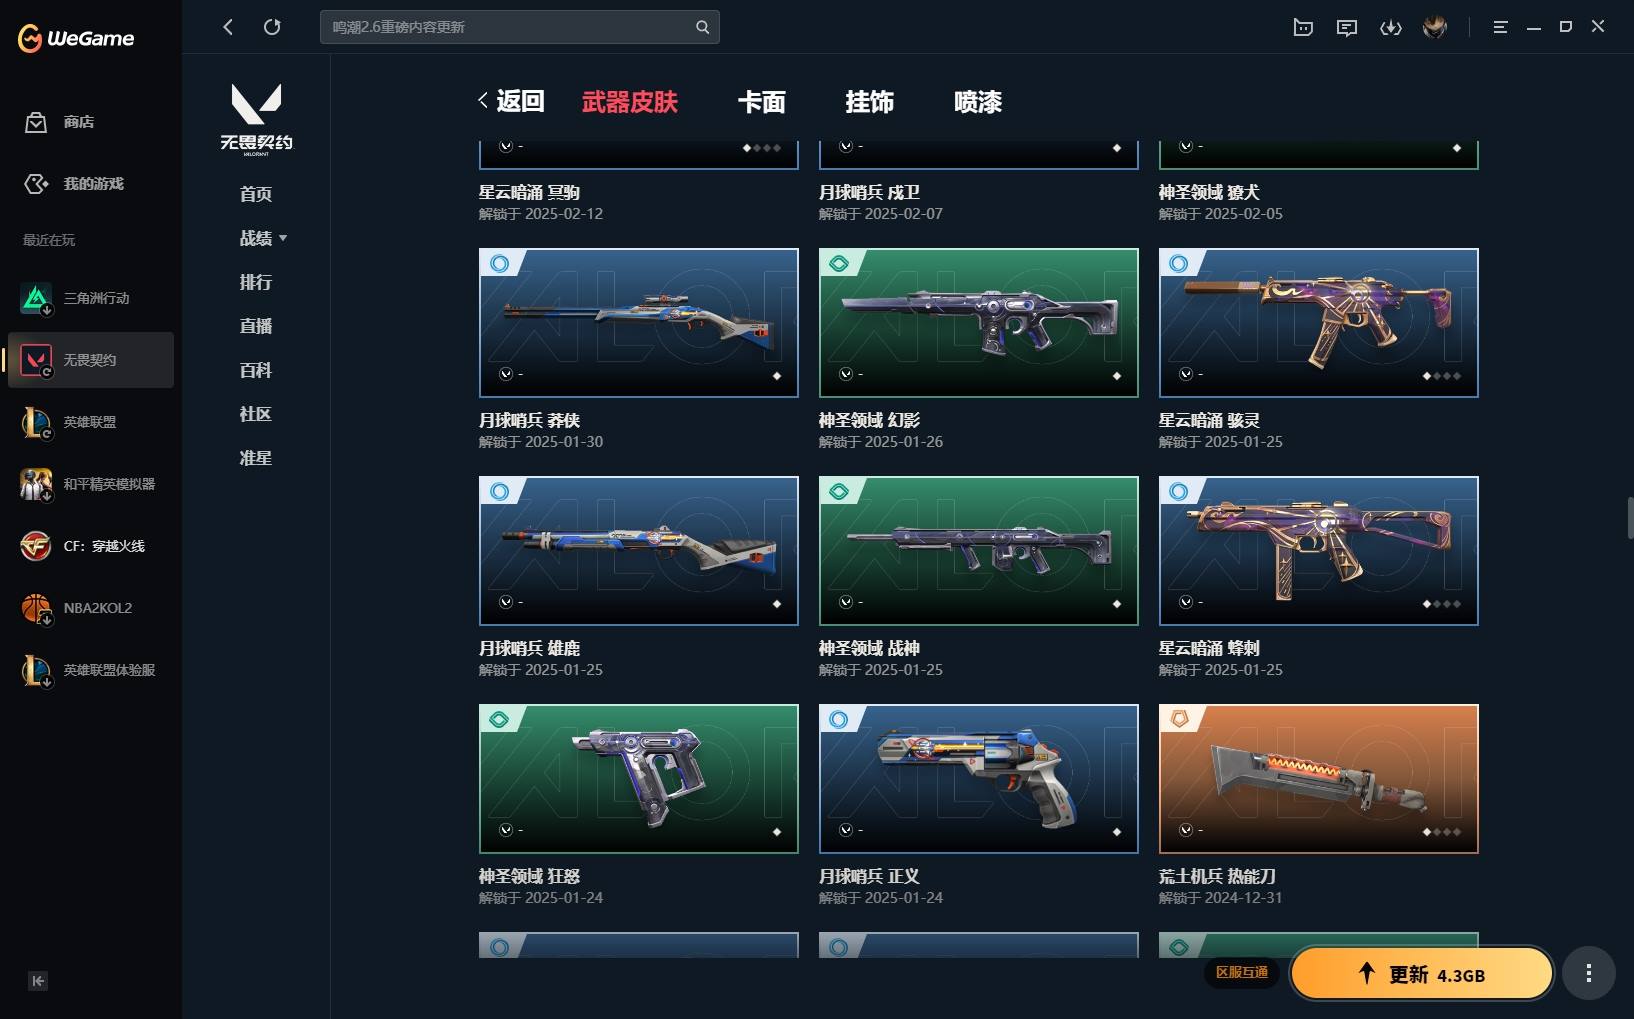Click the user avatar icon

pos(1435,27)
